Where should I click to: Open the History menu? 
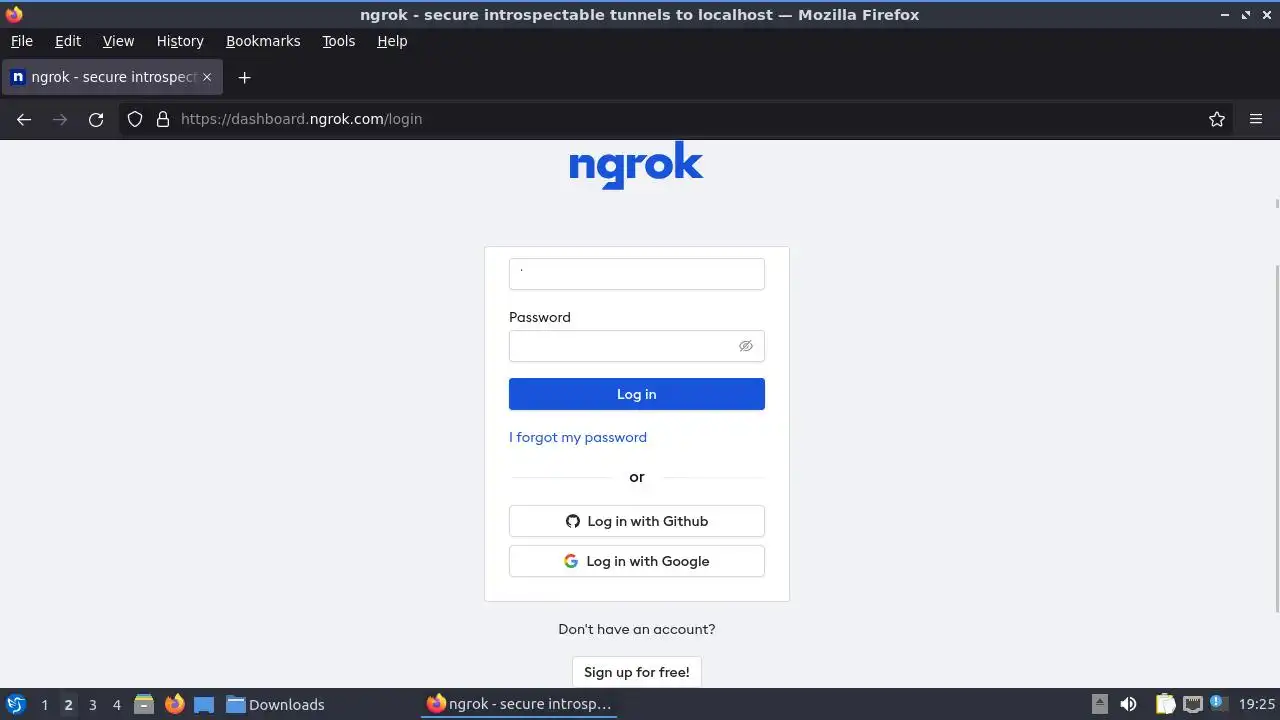(180, 41)
